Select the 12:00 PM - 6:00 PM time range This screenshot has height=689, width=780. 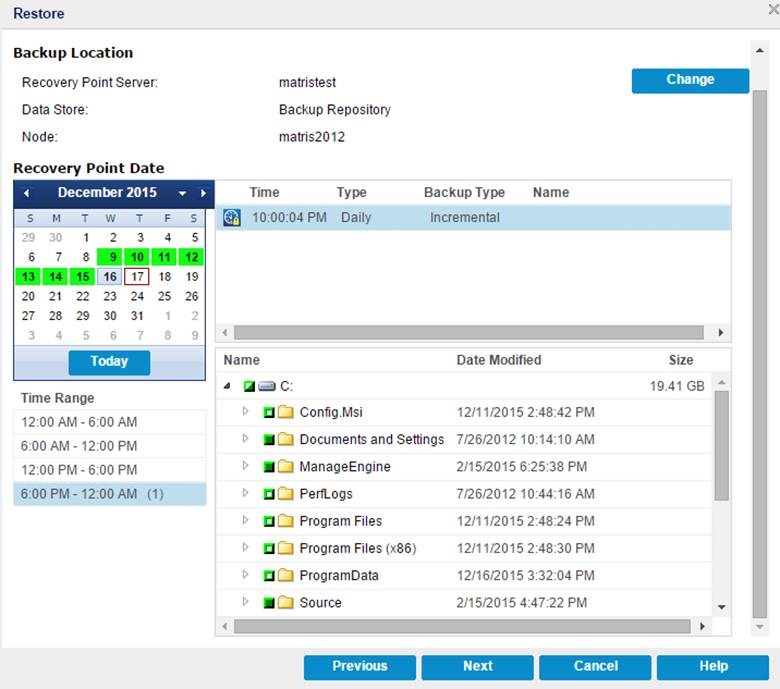pos(110,470)
